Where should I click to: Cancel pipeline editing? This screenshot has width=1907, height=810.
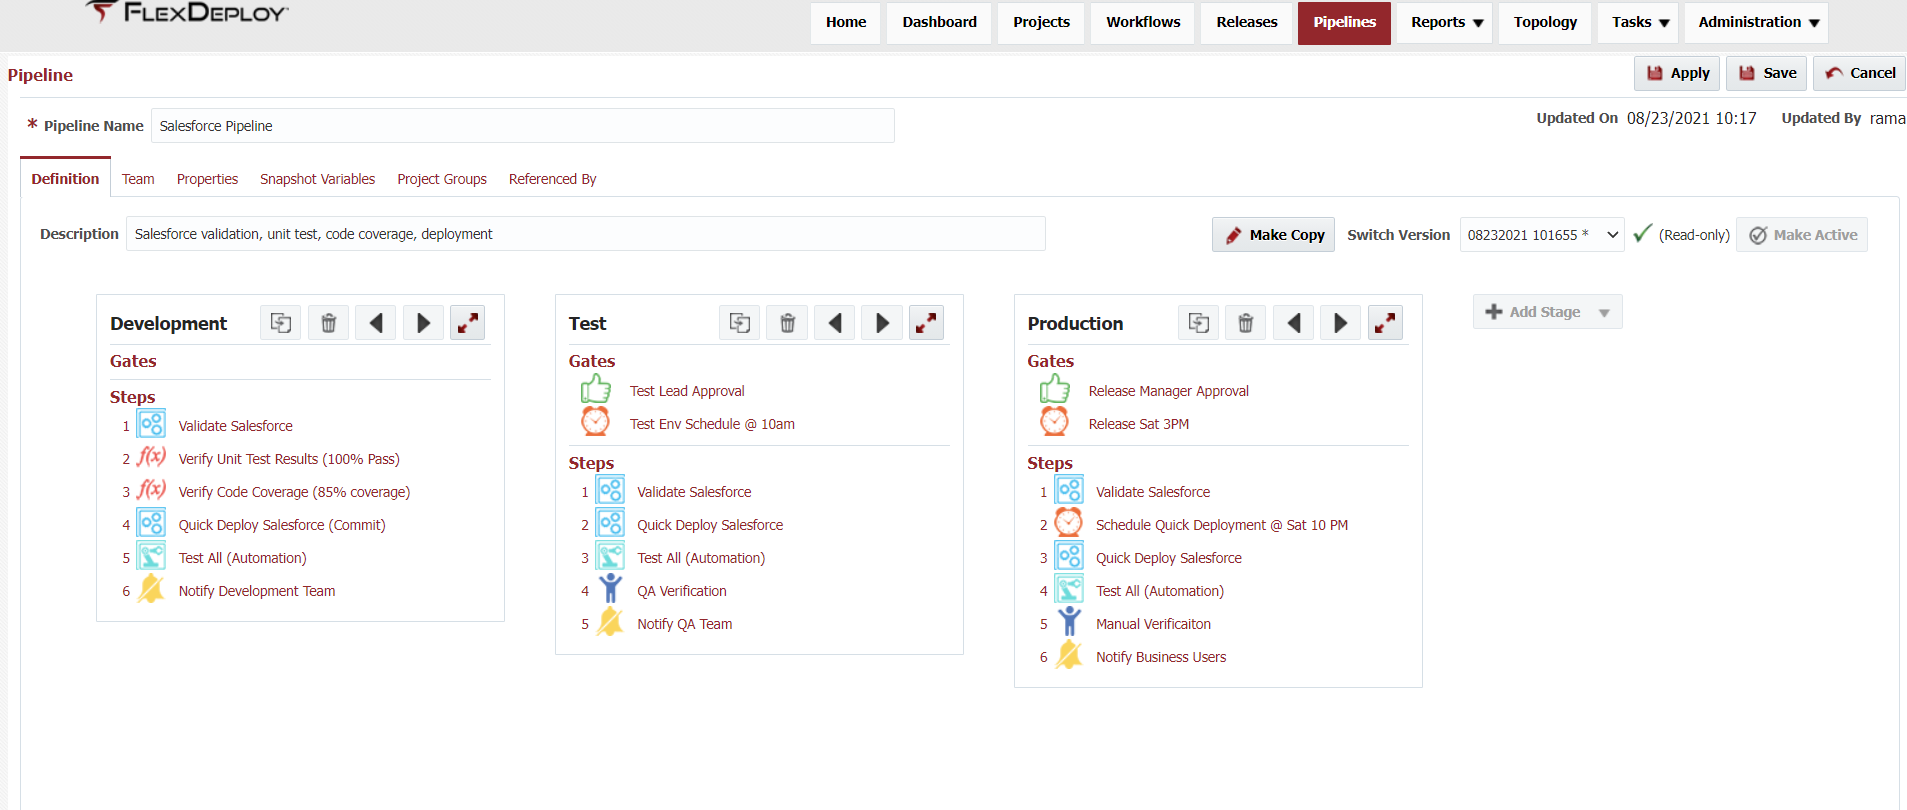(x=1859, y=73)
